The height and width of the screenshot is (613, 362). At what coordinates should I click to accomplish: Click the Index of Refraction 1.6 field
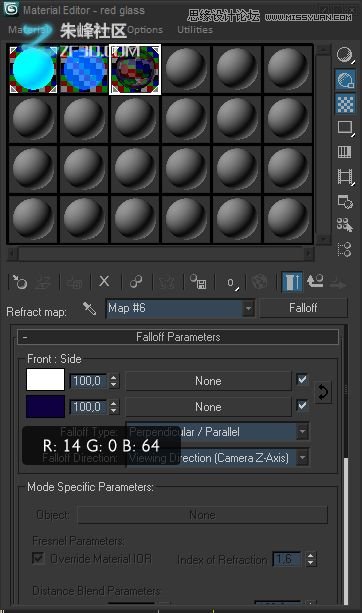[288, 559]
